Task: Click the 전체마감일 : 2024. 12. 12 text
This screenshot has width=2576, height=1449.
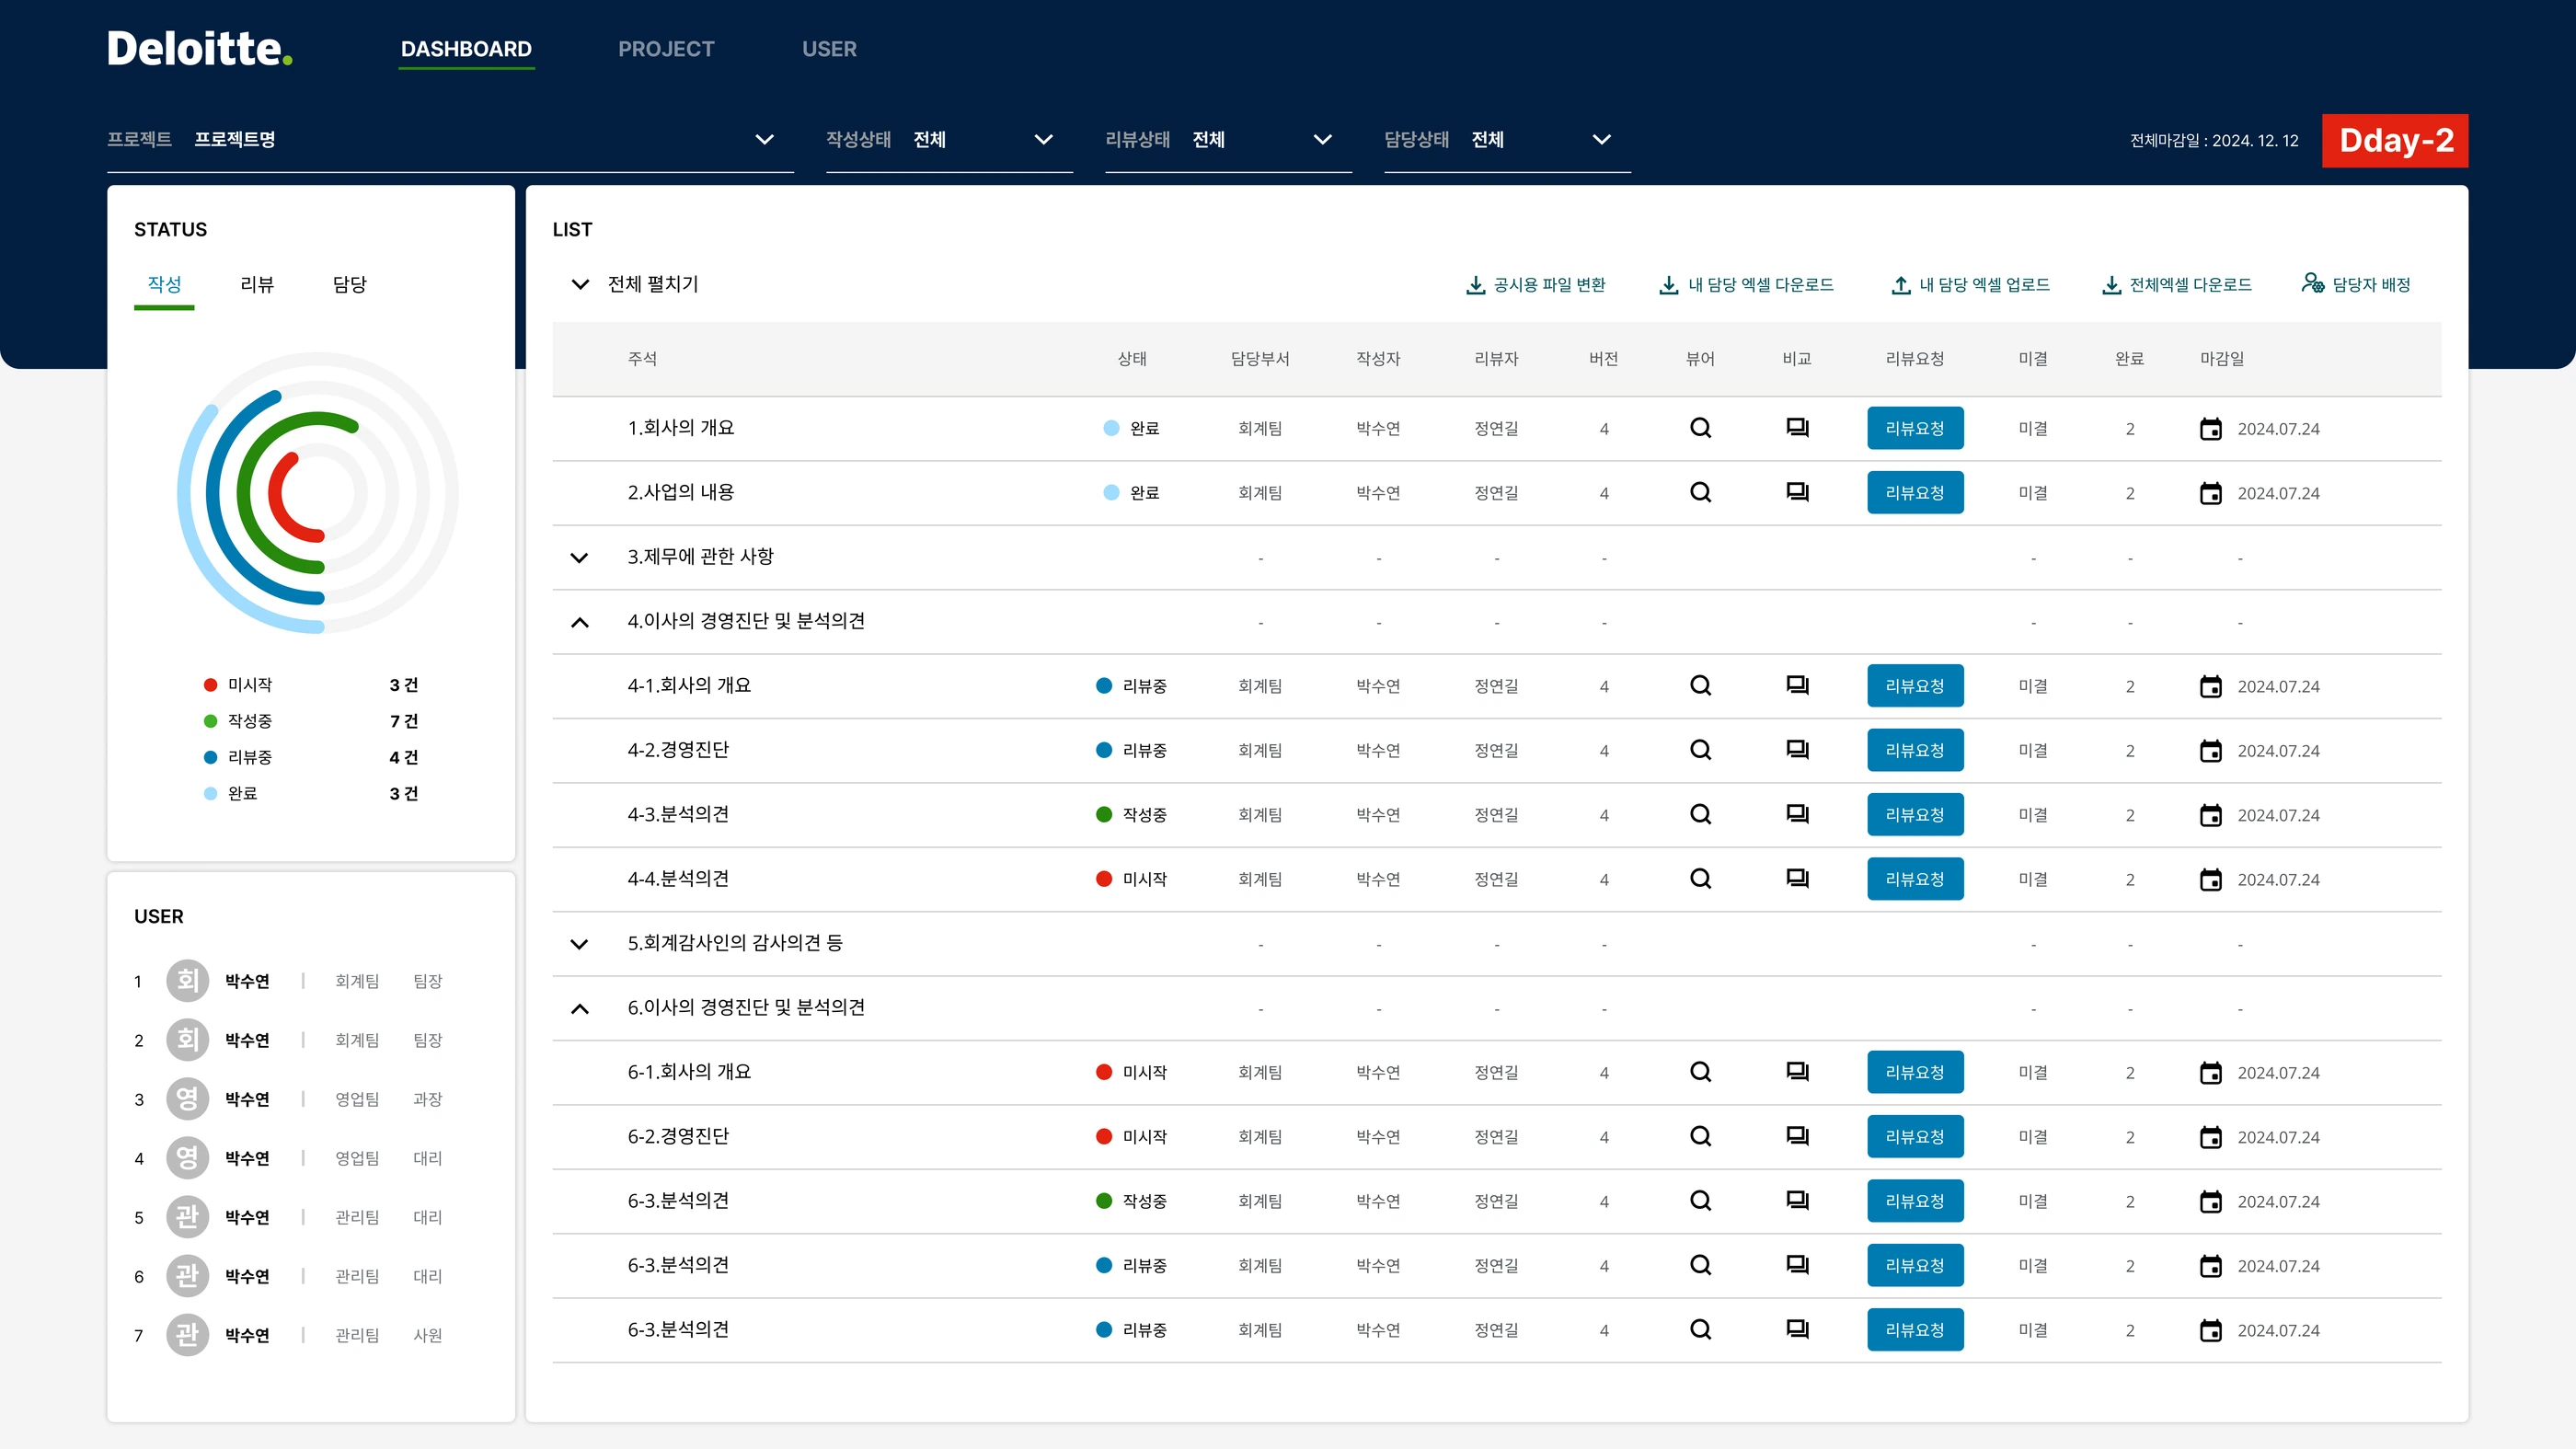Action: coord(2214,141)
